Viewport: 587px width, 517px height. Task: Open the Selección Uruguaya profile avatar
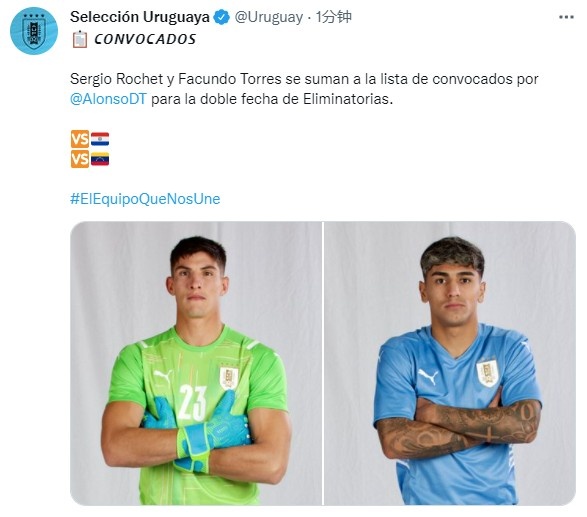pyautogui.click(x=34, y=31)
